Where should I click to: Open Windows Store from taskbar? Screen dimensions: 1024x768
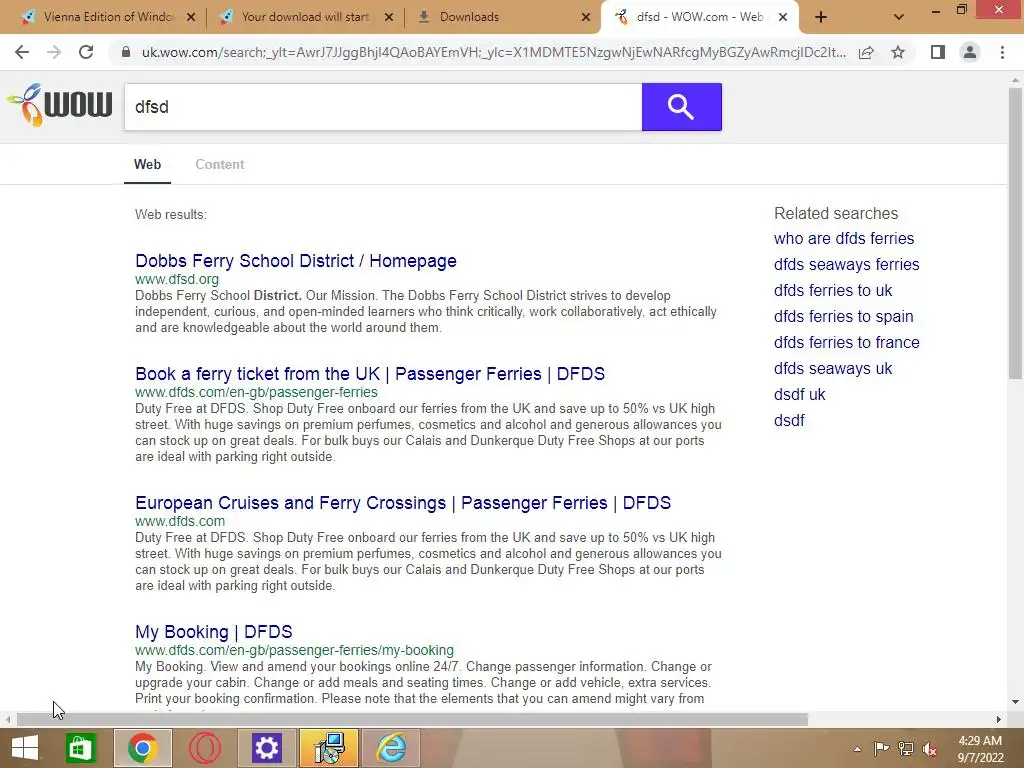click(x=80, y=748)
